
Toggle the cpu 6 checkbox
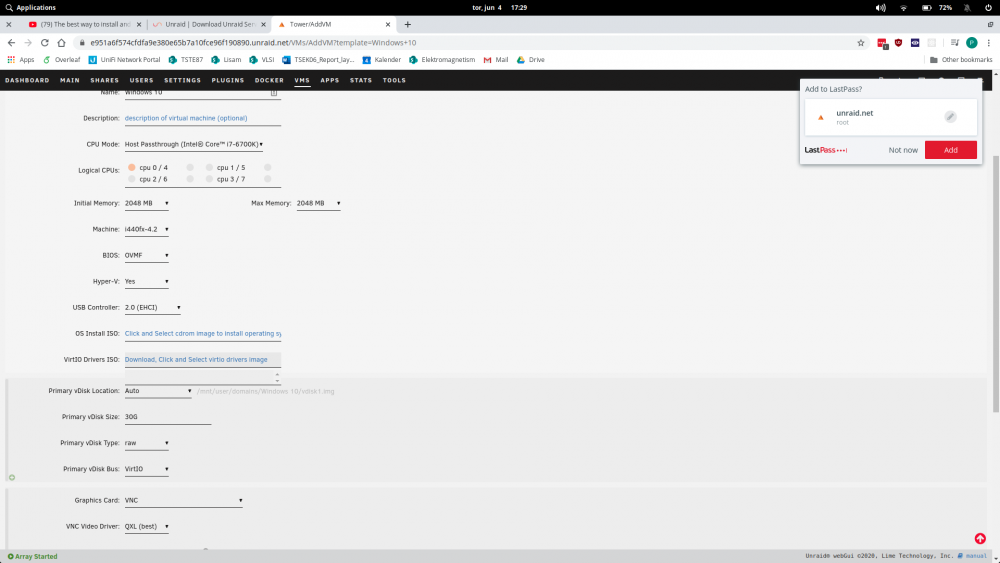pos(190,179)
